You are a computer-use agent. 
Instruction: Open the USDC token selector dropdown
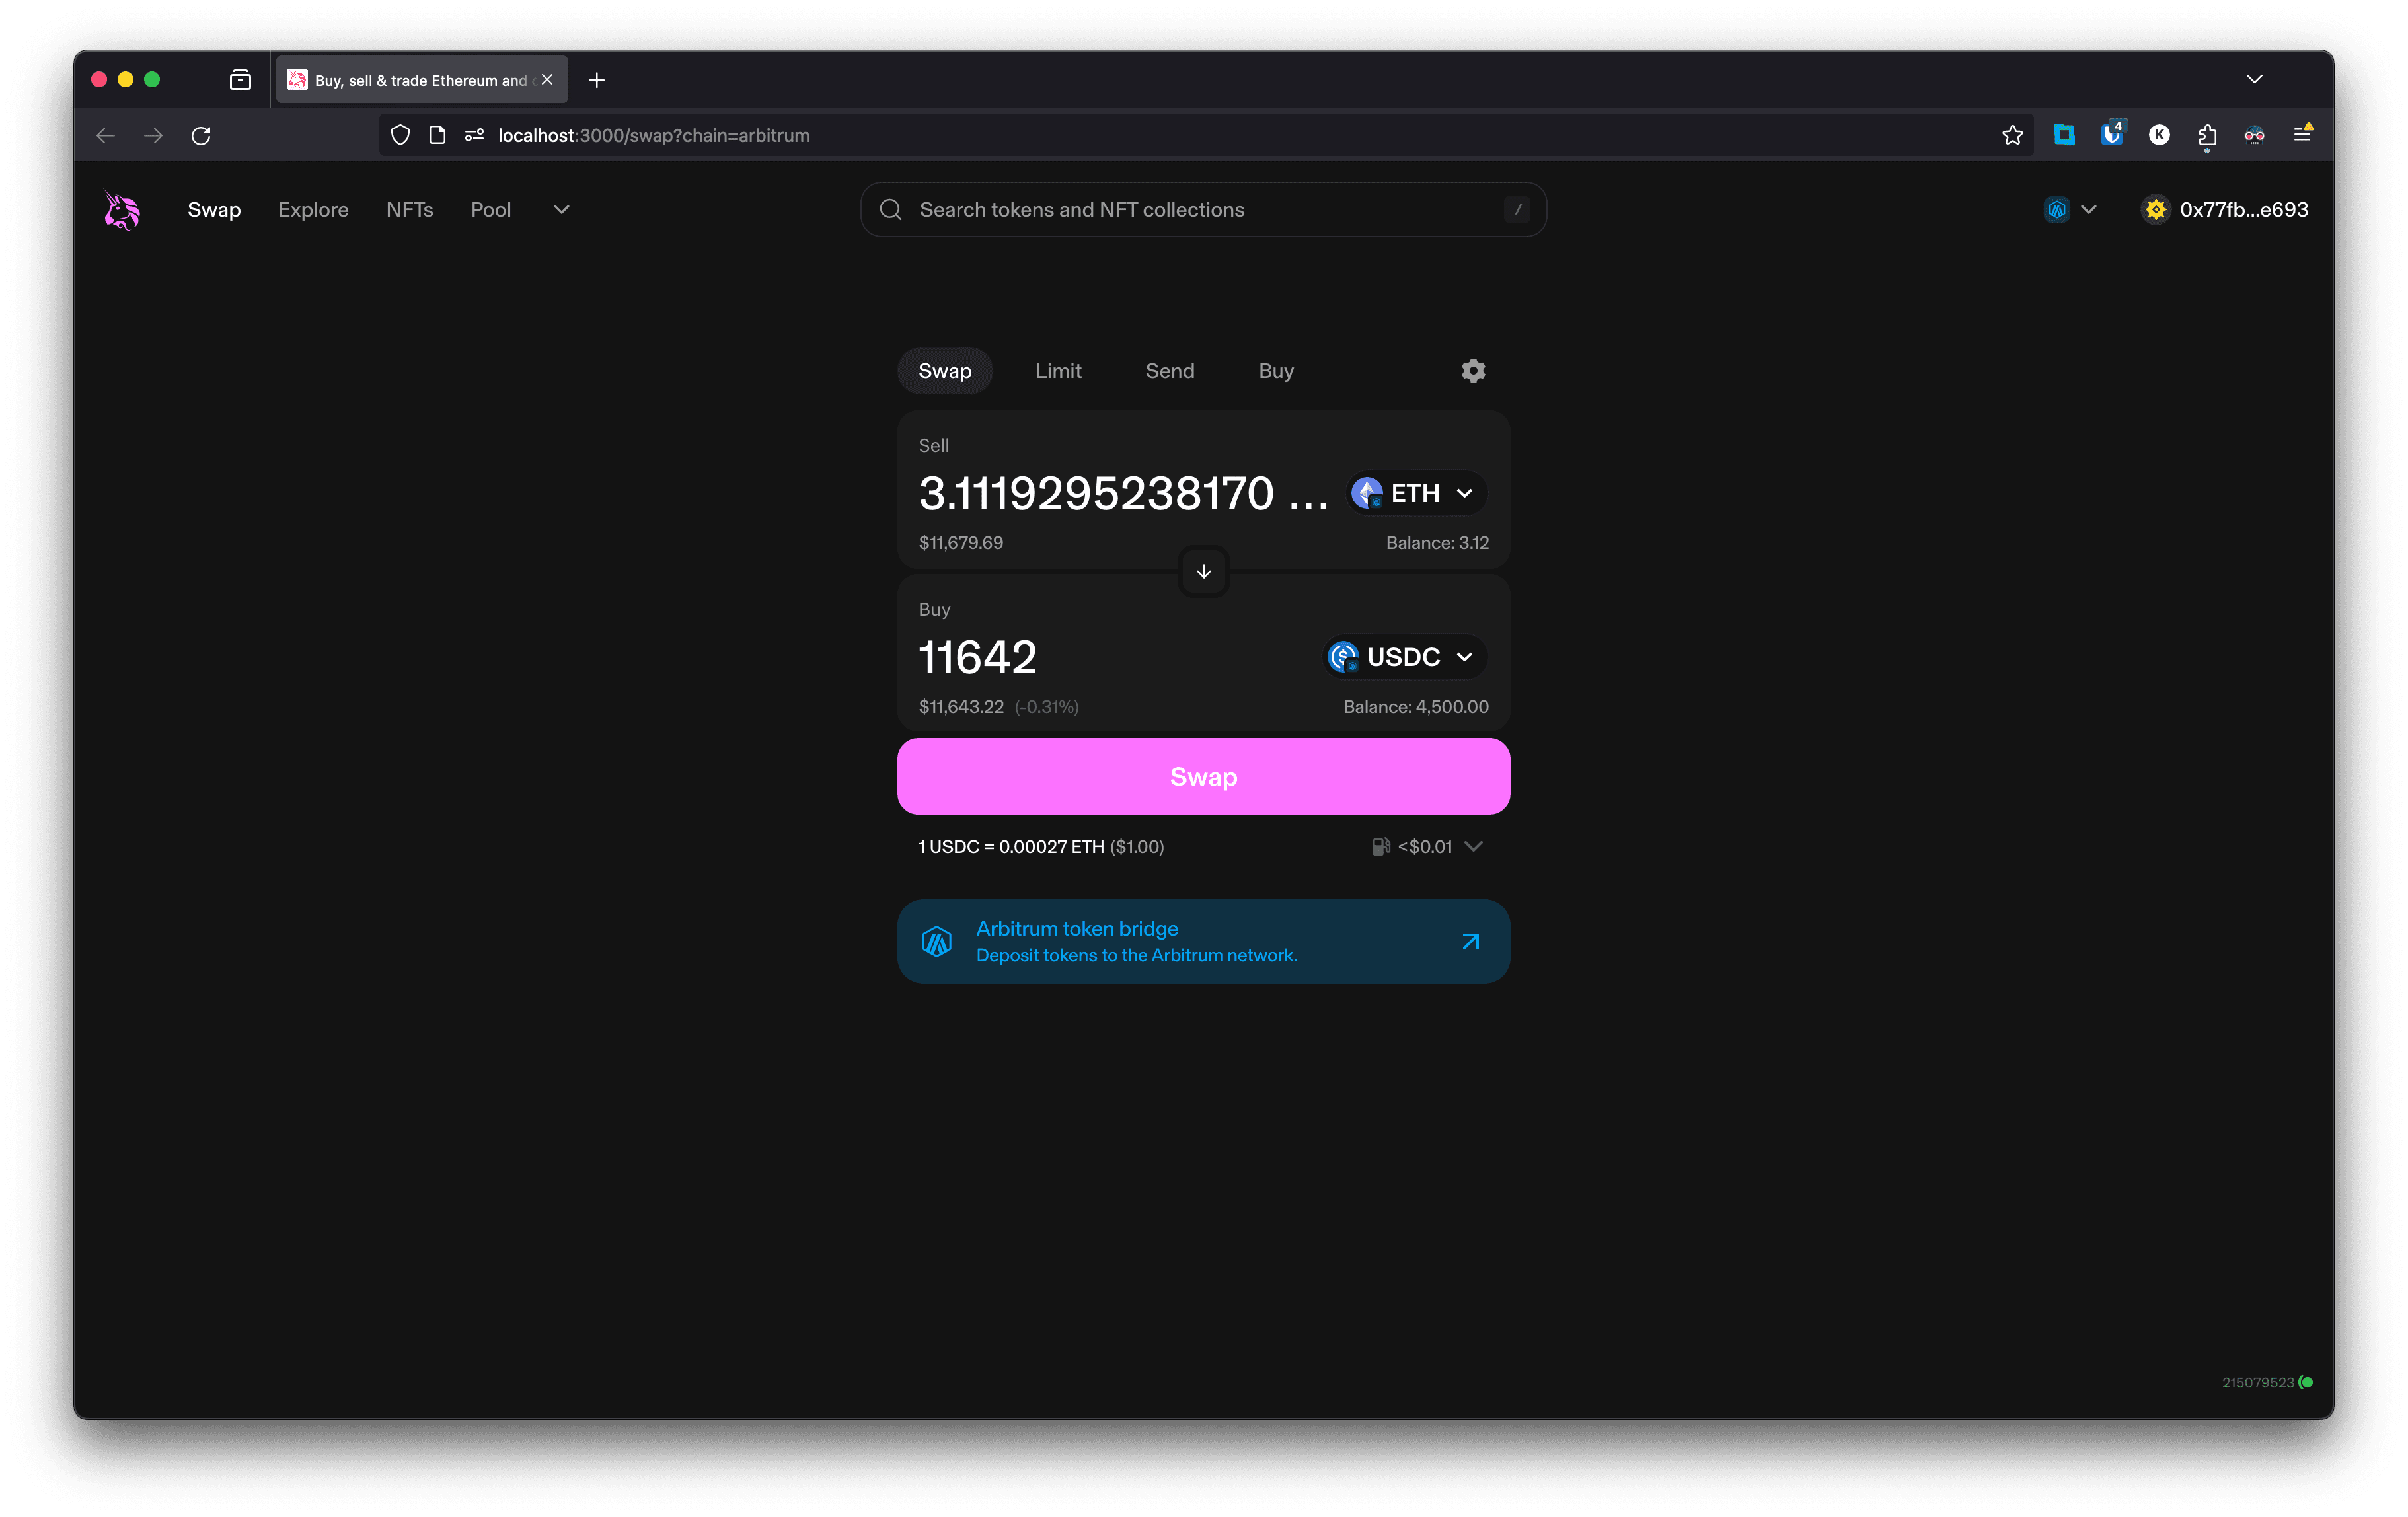point(1405,657)
